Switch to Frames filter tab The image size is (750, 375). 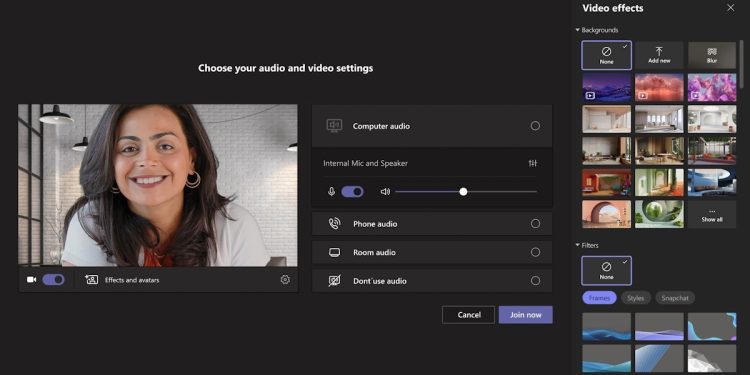599,298
